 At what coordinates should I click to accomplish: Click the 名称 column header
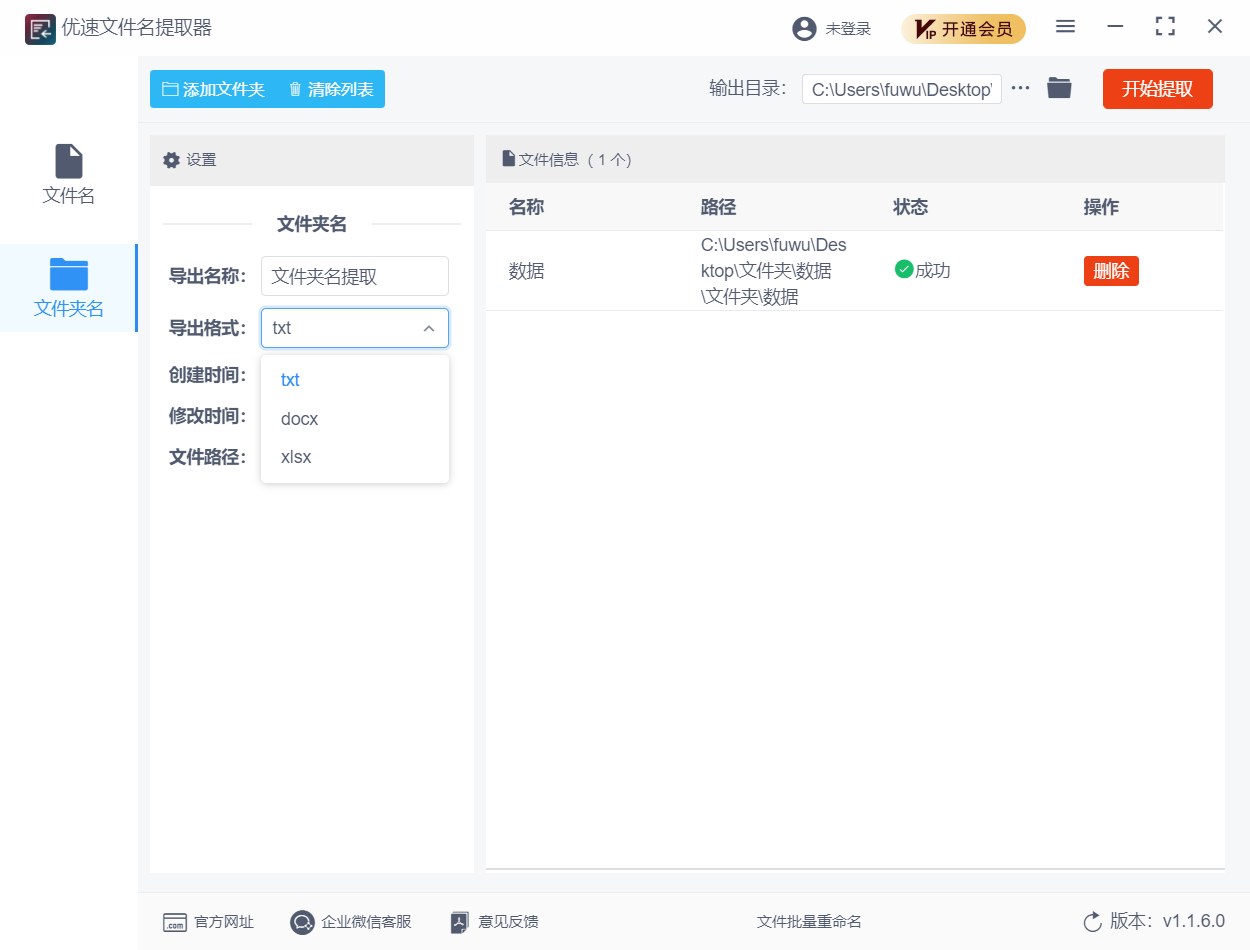[x=526, y=207]
